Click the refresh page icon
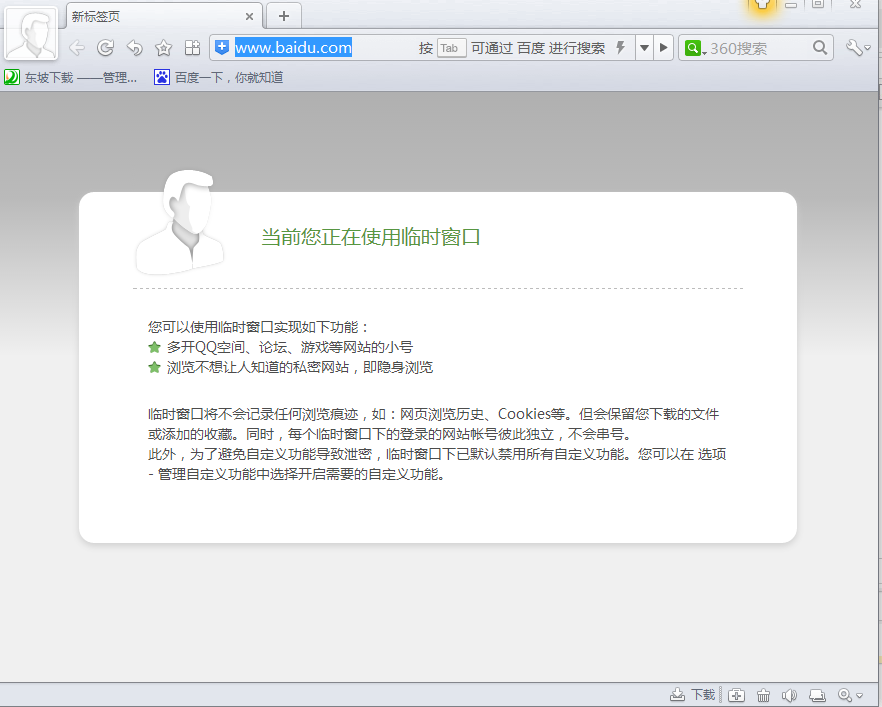The image size is (882, 707). coord(105,48)
